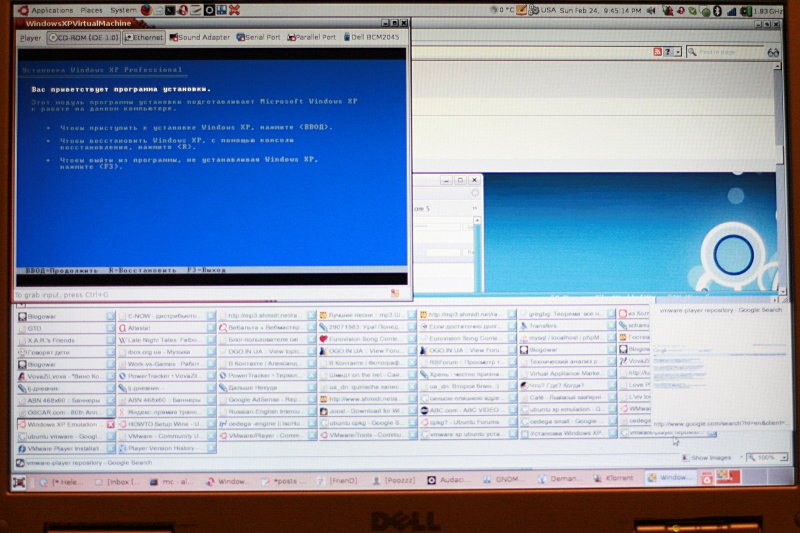800x533 pixels.
Task: Expand the zoom 100% dropdown in the status bar
Action: click(x=764, y=457)
